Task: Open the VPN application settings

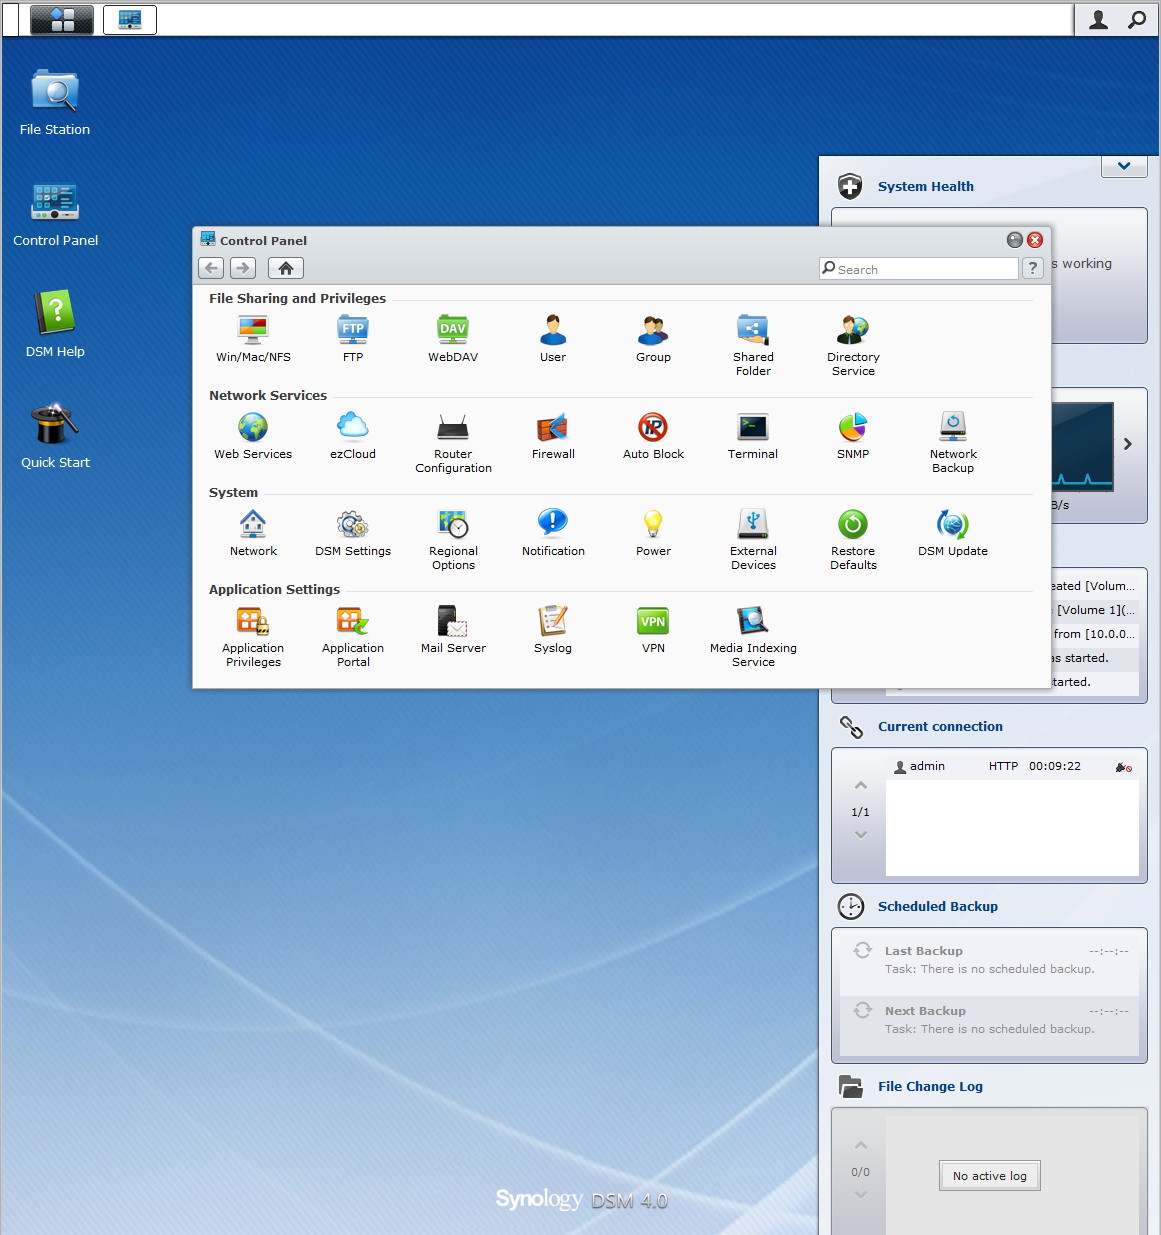Action: coord(653,623)
